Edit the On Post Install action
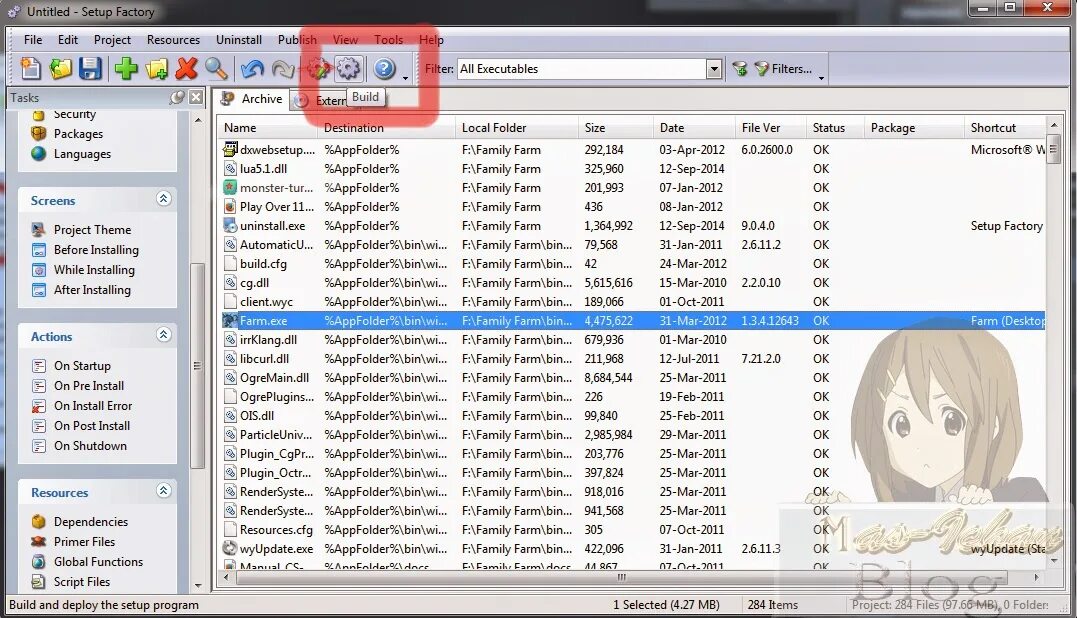This screenshot has height=618, width=1077. click(91, 425)
